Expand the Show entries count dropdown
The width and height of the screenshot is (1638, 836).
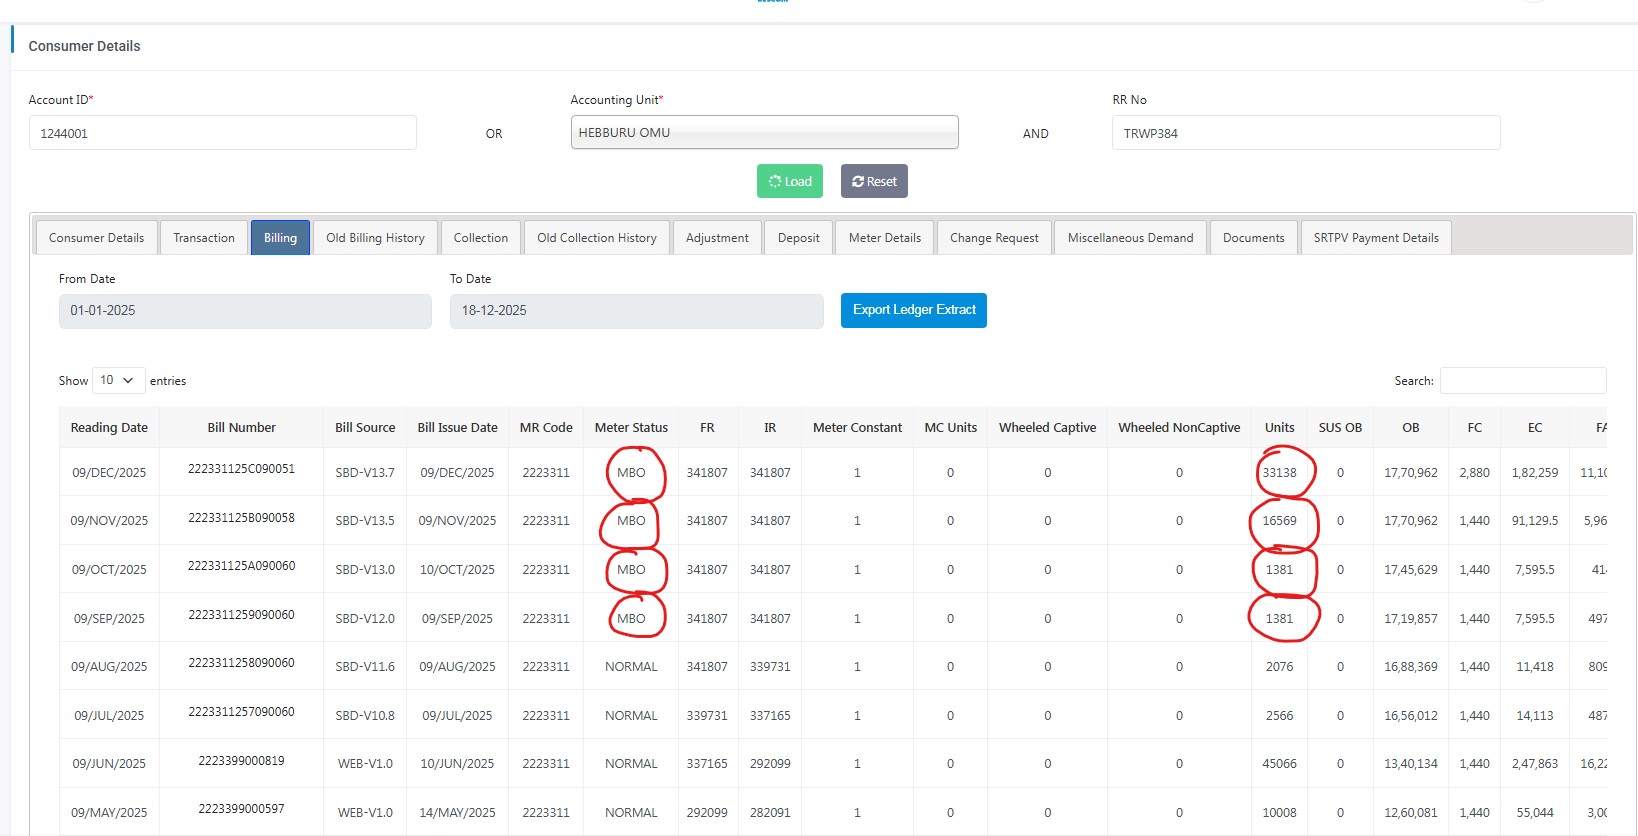[x=118, y=380]
